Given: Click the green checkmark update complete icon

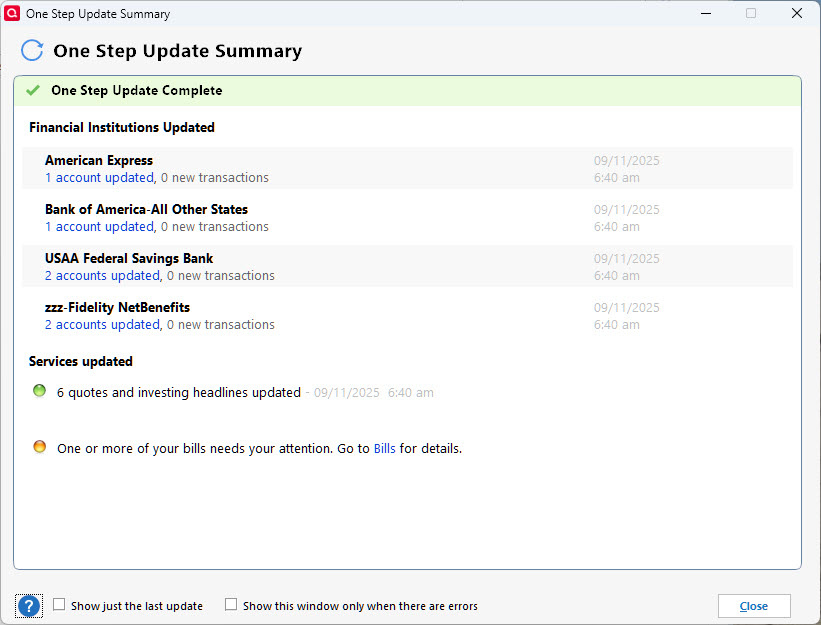Looking at the screenshot, I should [x=33, y=90].
